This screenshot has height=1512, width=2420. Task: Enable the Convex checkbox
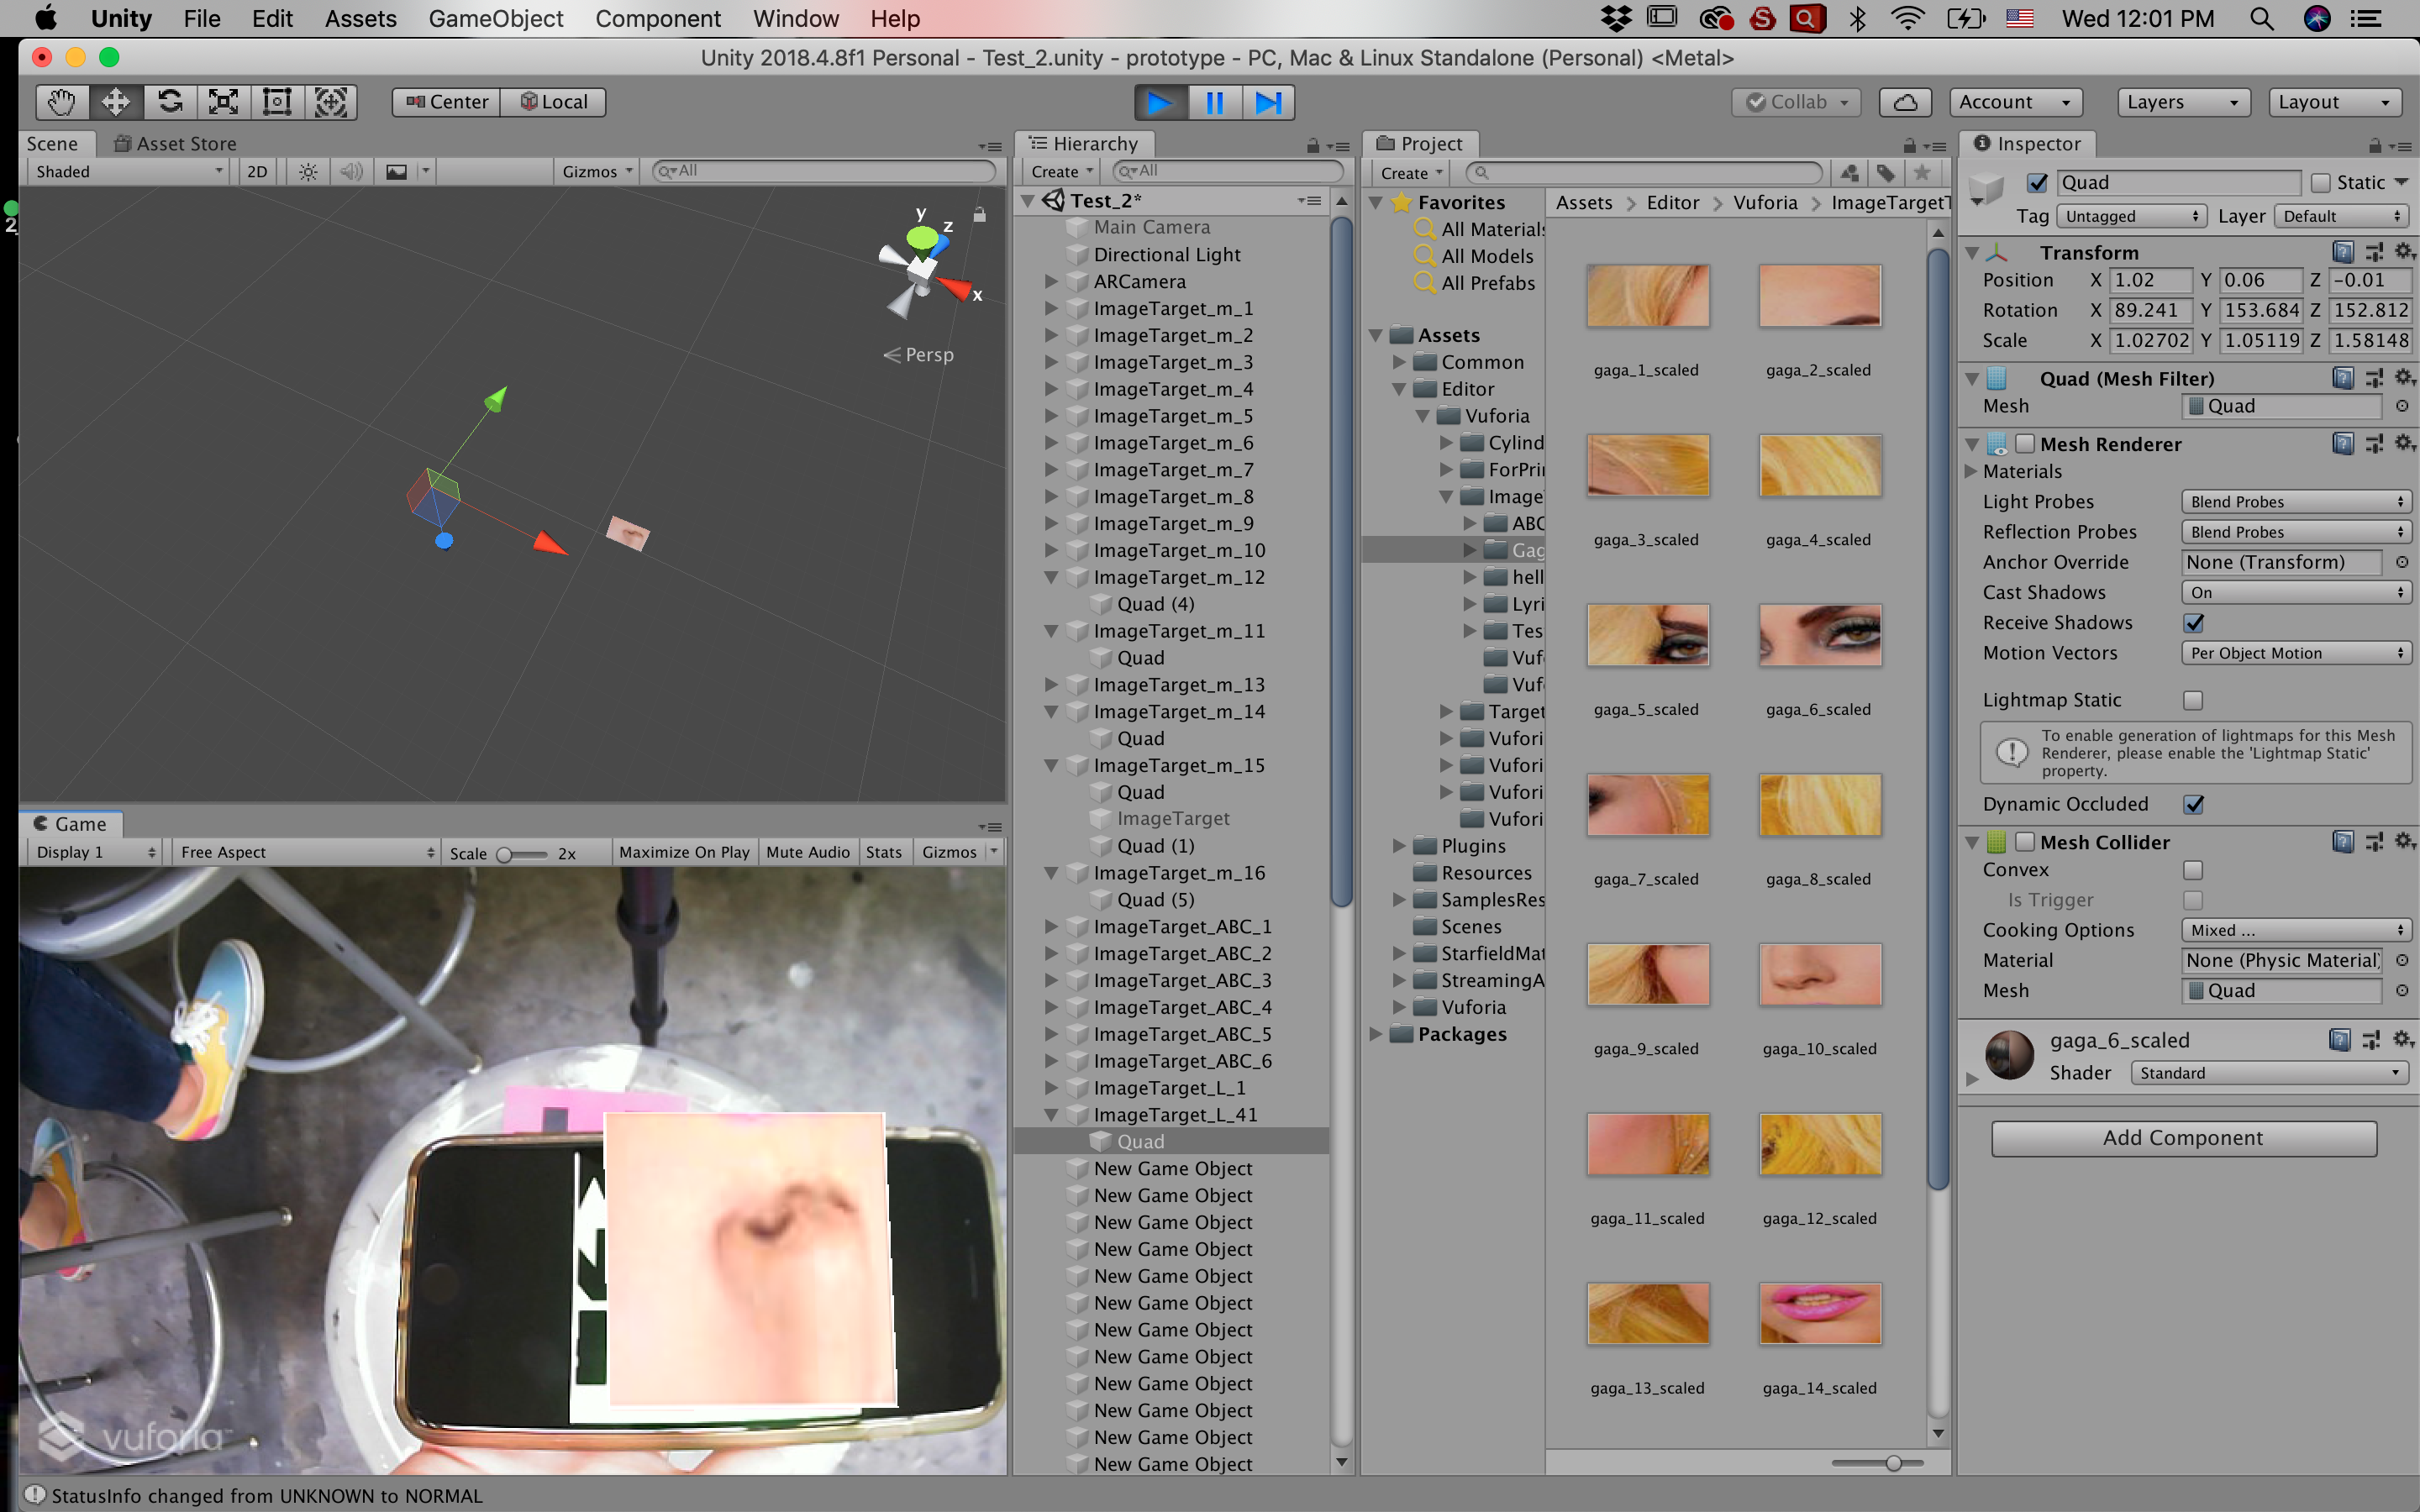pyautogui.click(x=2193, y=870)
